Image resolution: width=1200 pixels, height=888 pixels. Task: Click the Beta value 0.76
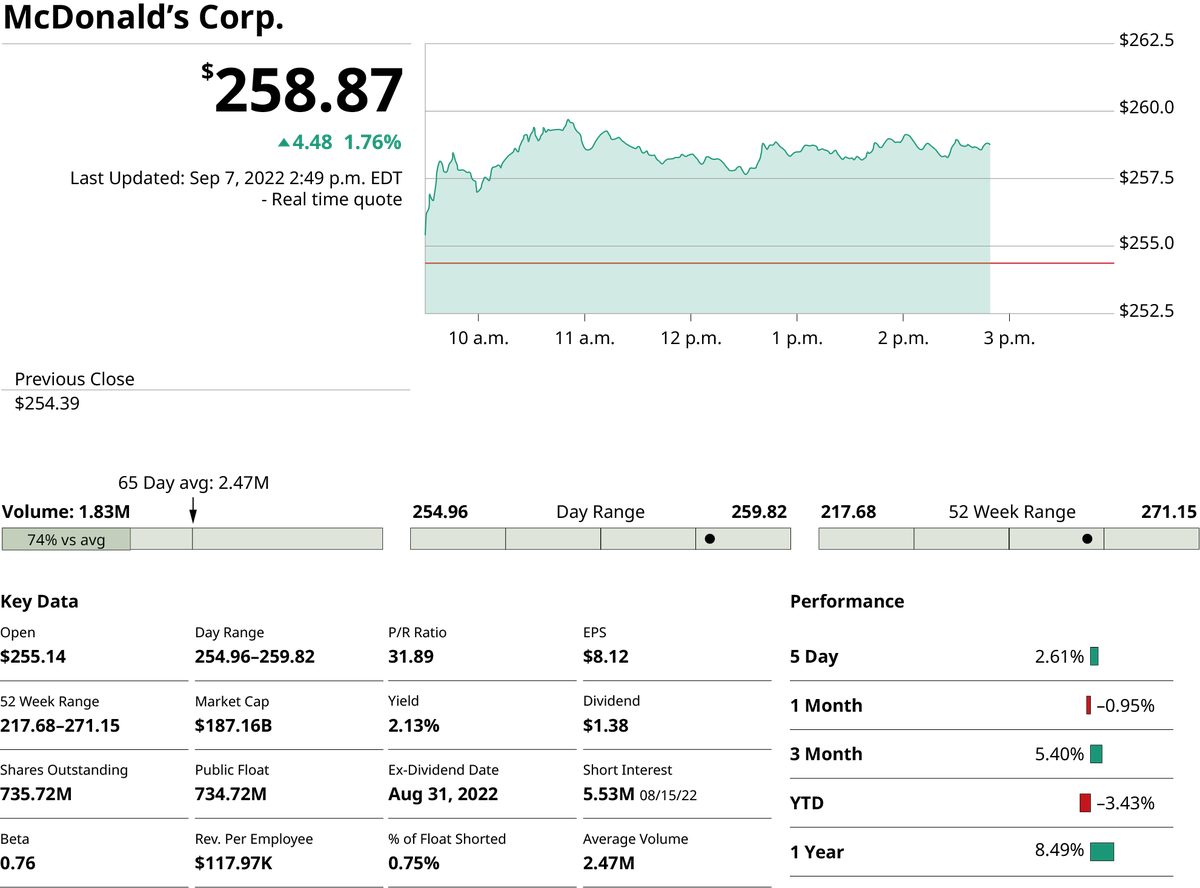click(18, 864)
